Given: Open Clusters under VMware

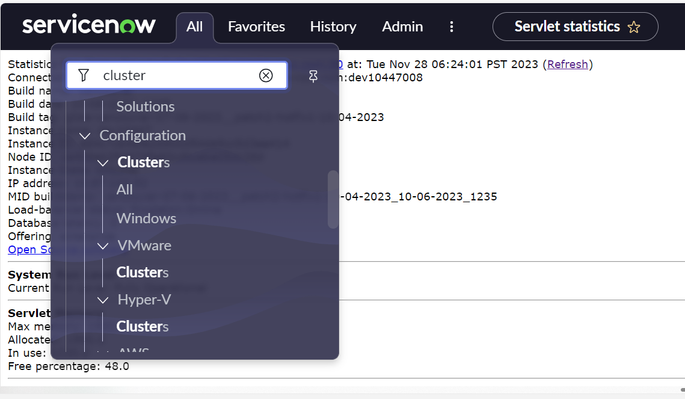Looking at the screenshot, I should pyautogui.click(x=142, y=272).
